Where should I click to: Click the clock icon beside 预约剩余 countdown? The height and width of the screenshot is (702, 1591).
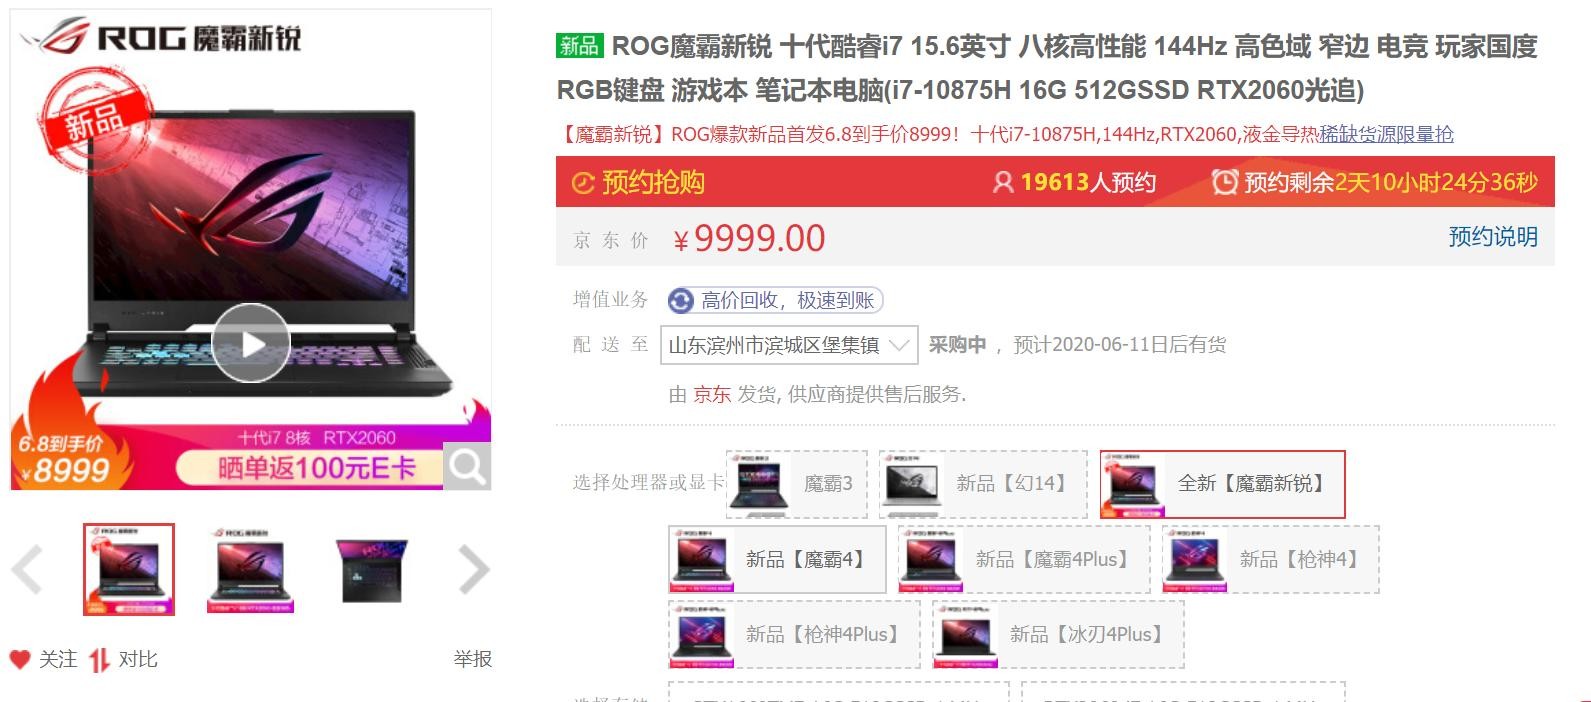[x=1224, y=182]
